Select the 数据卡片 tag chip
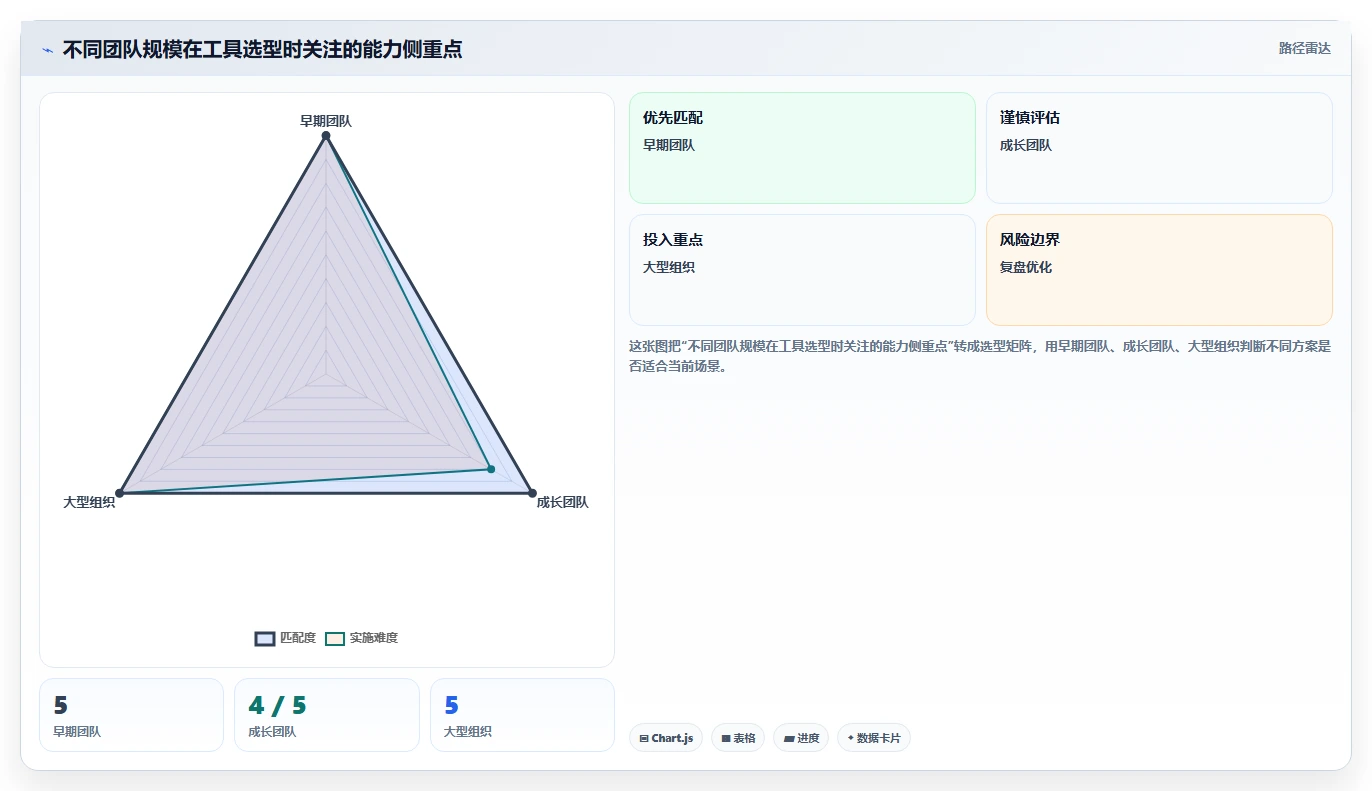The width and height of the screenshot is (1372, 791). point(874,738)
